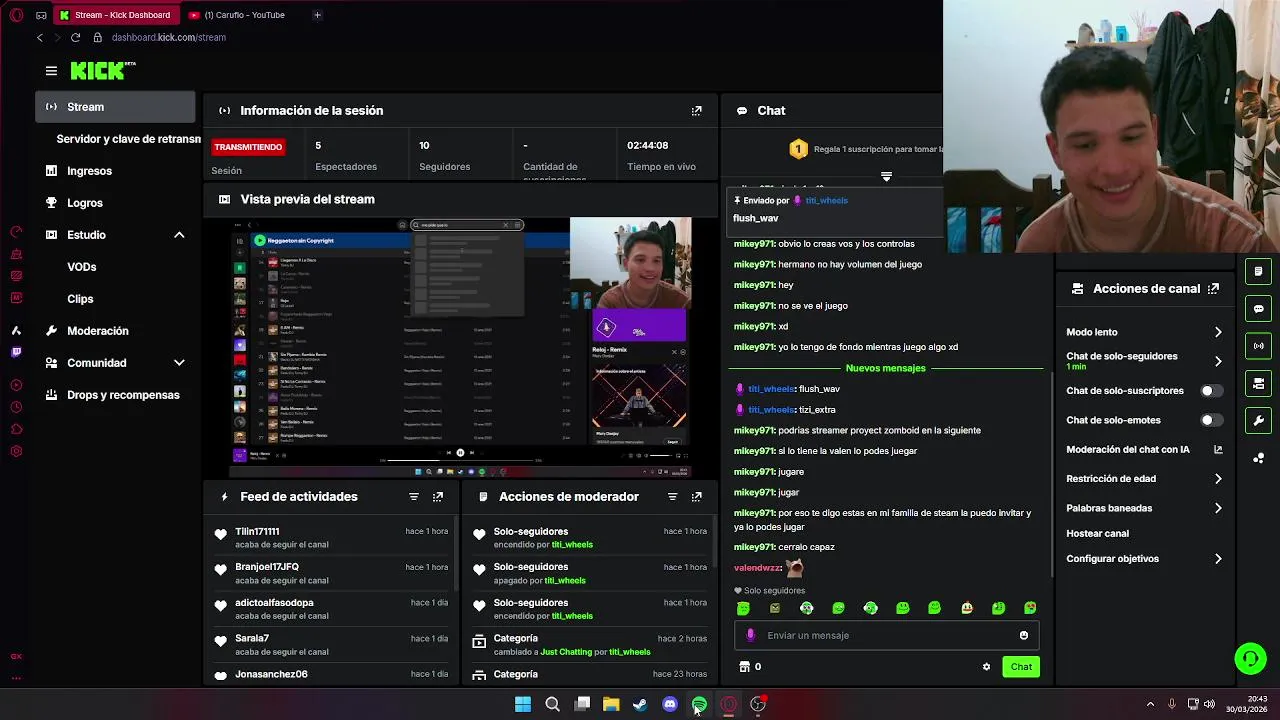The image size is (1280, 720).
Task: Insert the first green chat emote
Action: (743, 608)
